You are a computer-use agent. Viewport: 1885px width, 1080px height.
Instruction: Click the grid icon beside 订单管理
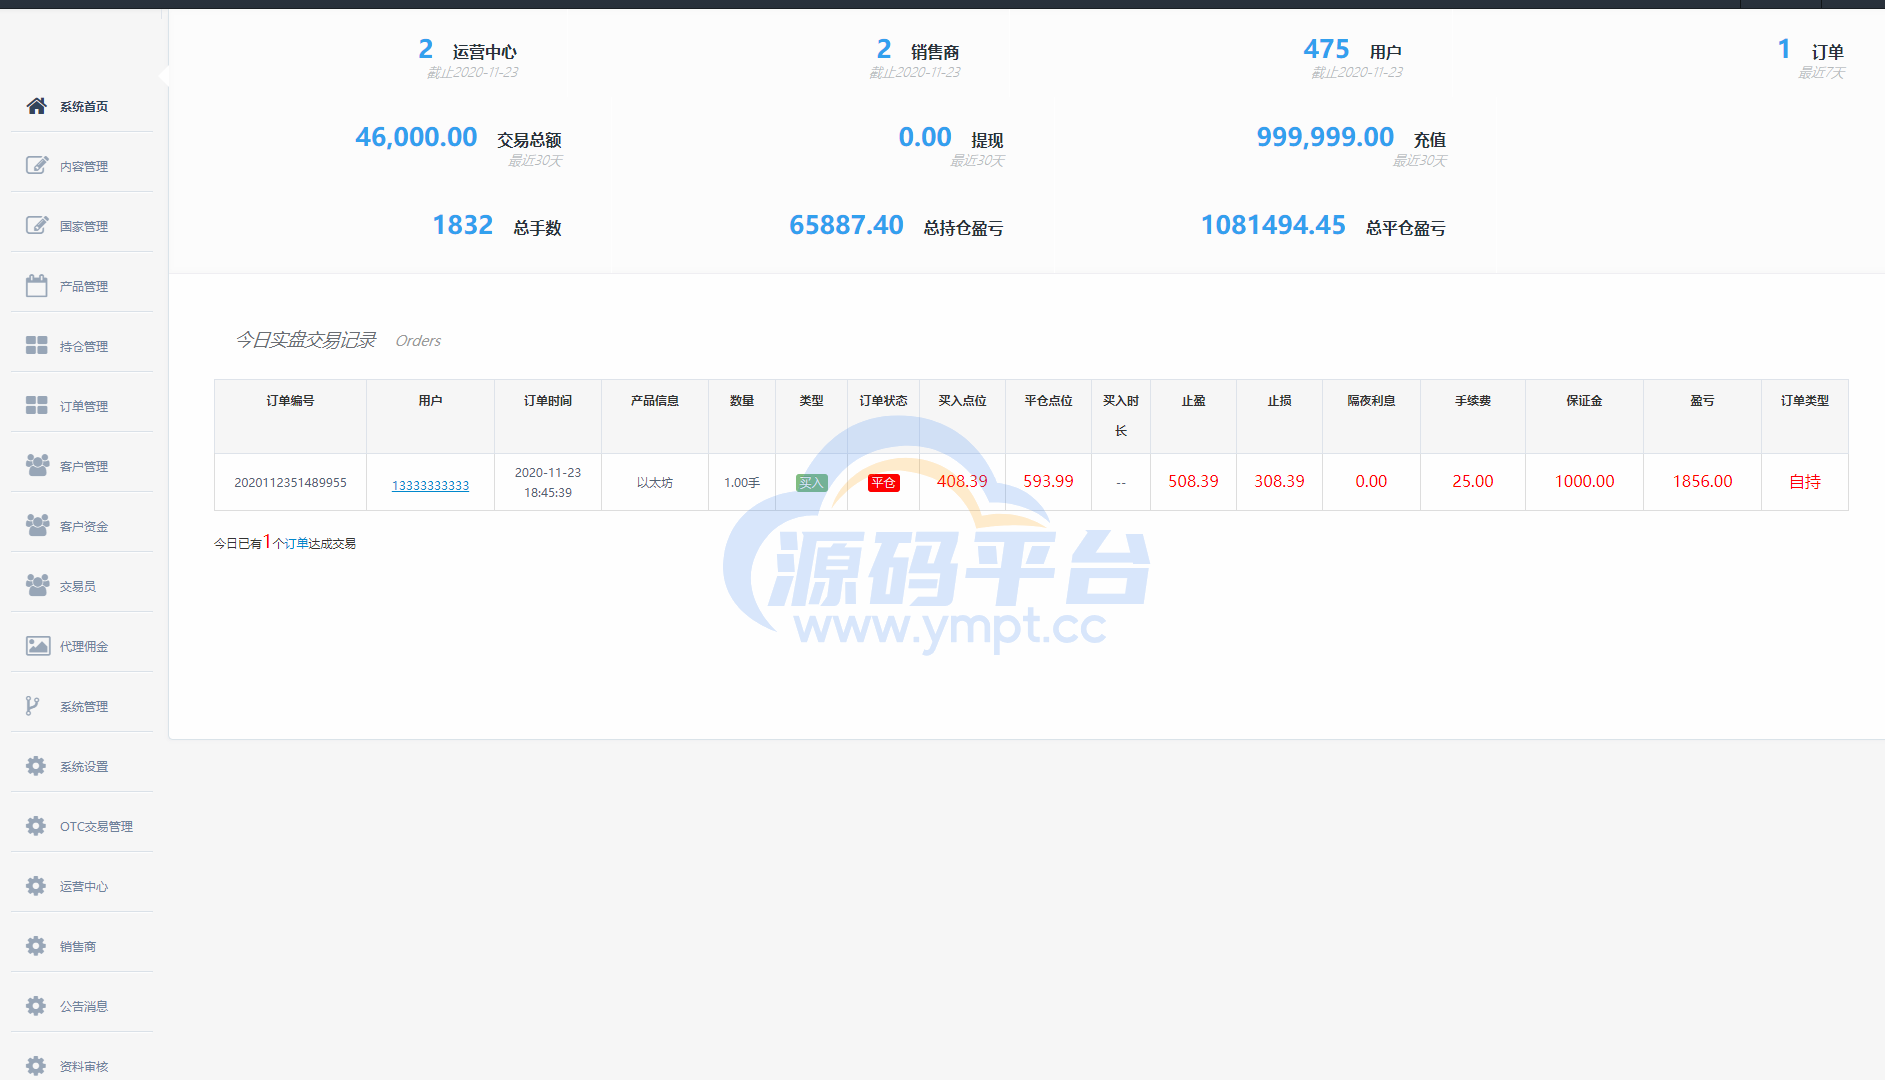37,406
